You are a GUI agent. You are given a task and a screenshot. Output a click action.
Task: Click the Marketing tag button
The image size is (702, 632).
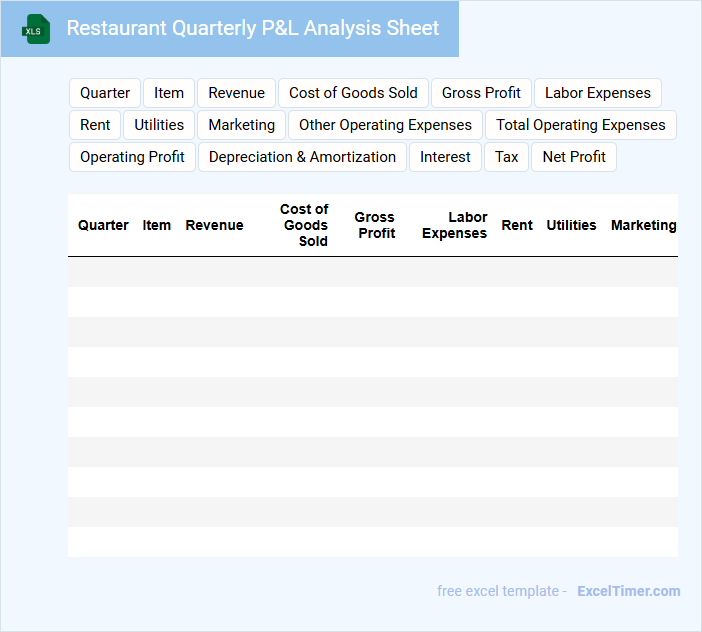241,125
